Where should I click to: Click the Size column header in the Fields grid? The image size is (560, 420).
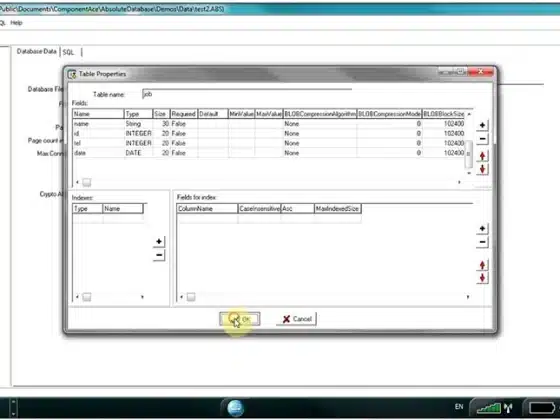161,114
